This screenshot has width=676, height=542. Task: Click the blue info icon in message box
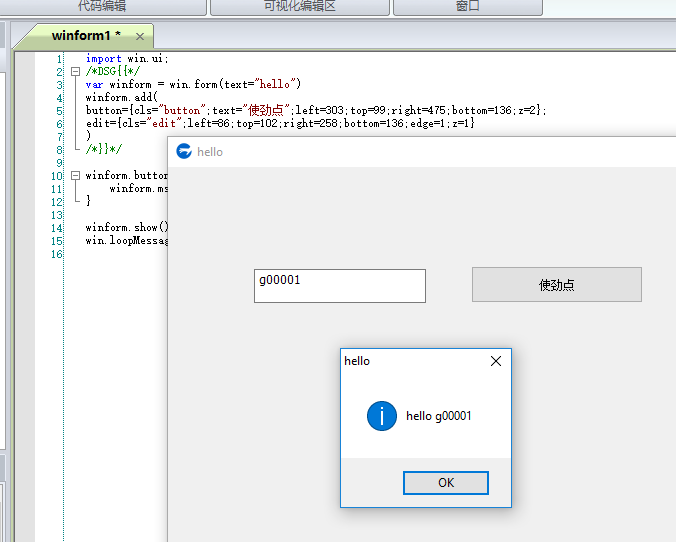(382, 415)
